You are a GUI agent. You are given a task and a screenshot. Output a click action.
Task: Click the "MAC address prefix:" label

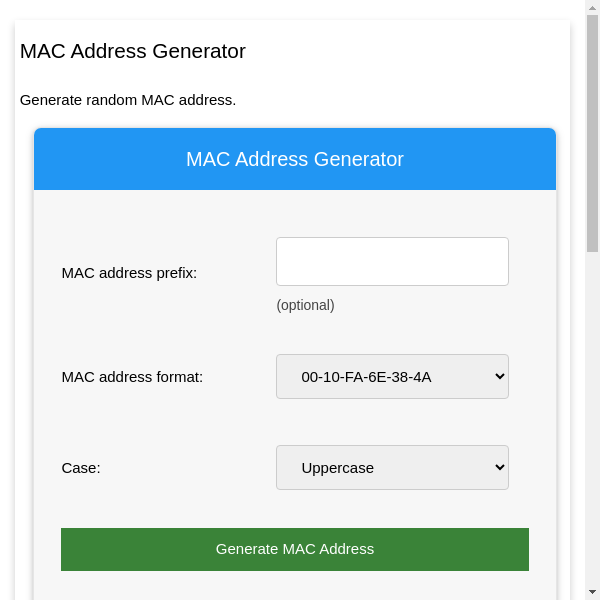[129, 272]
